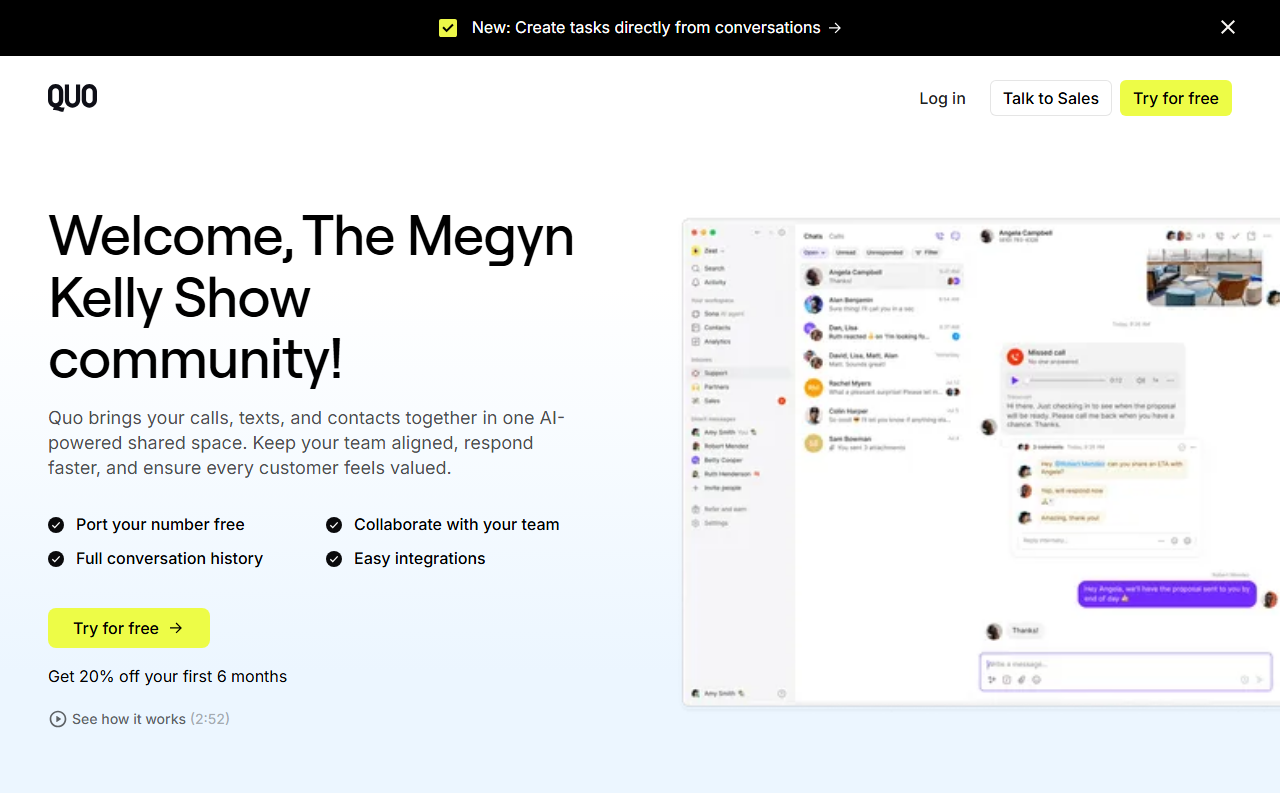Select the Unresponded filter chip in preview
Screen dimensions: 1280x800
(x=885, y=253)
